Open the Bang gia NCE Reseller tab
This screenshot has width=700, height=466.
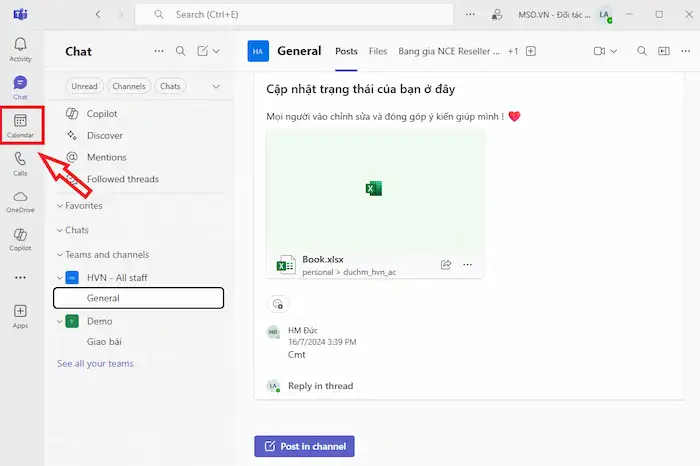coord(448,51)
